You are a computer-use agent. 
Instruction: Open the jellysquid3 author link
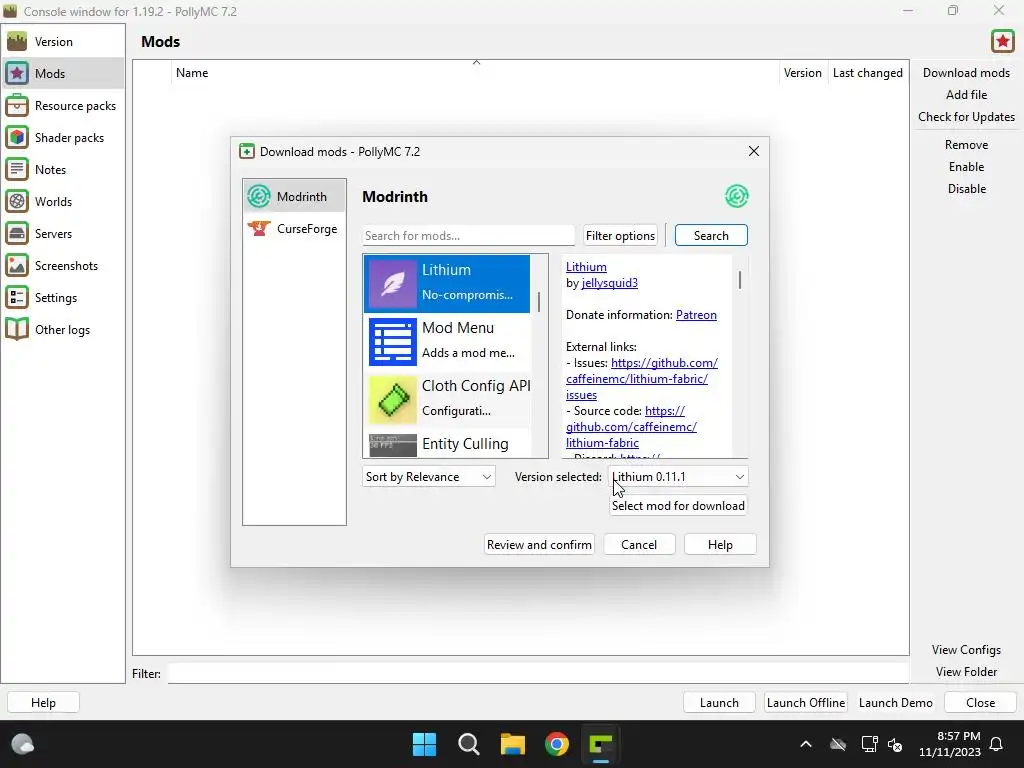[x=609, y=283]
